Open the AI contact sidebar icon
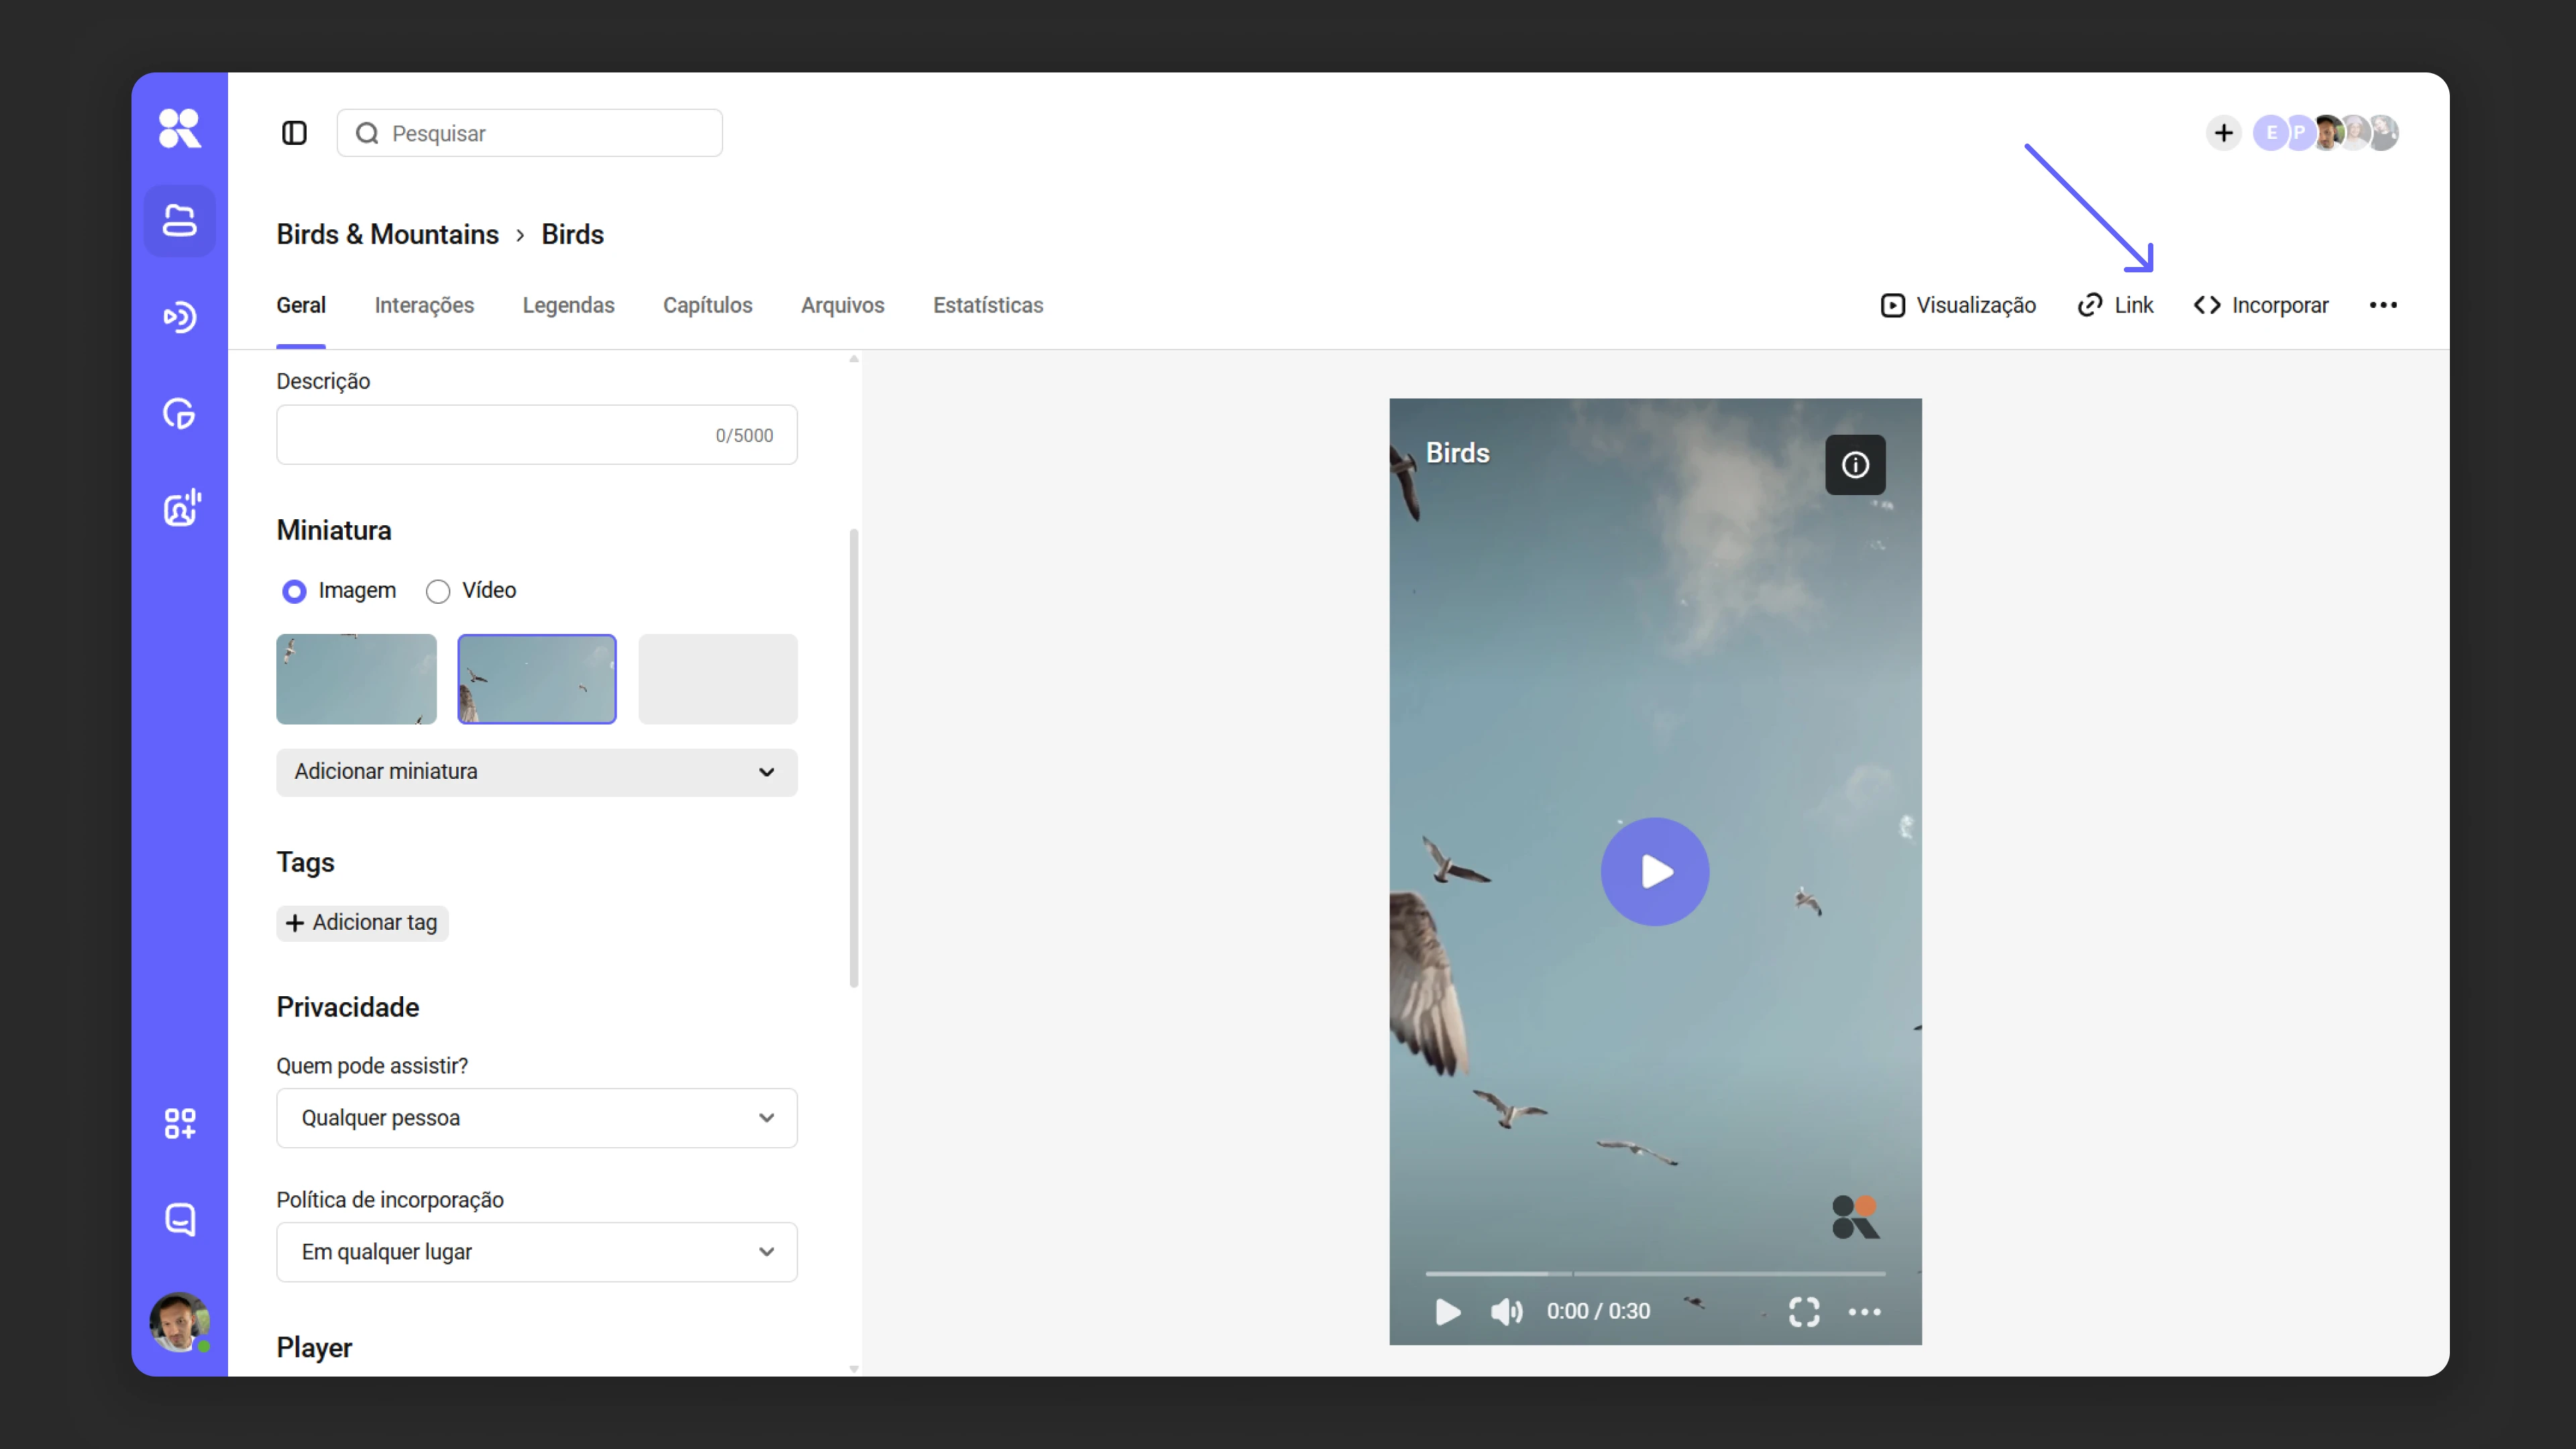 click(181, 508)
